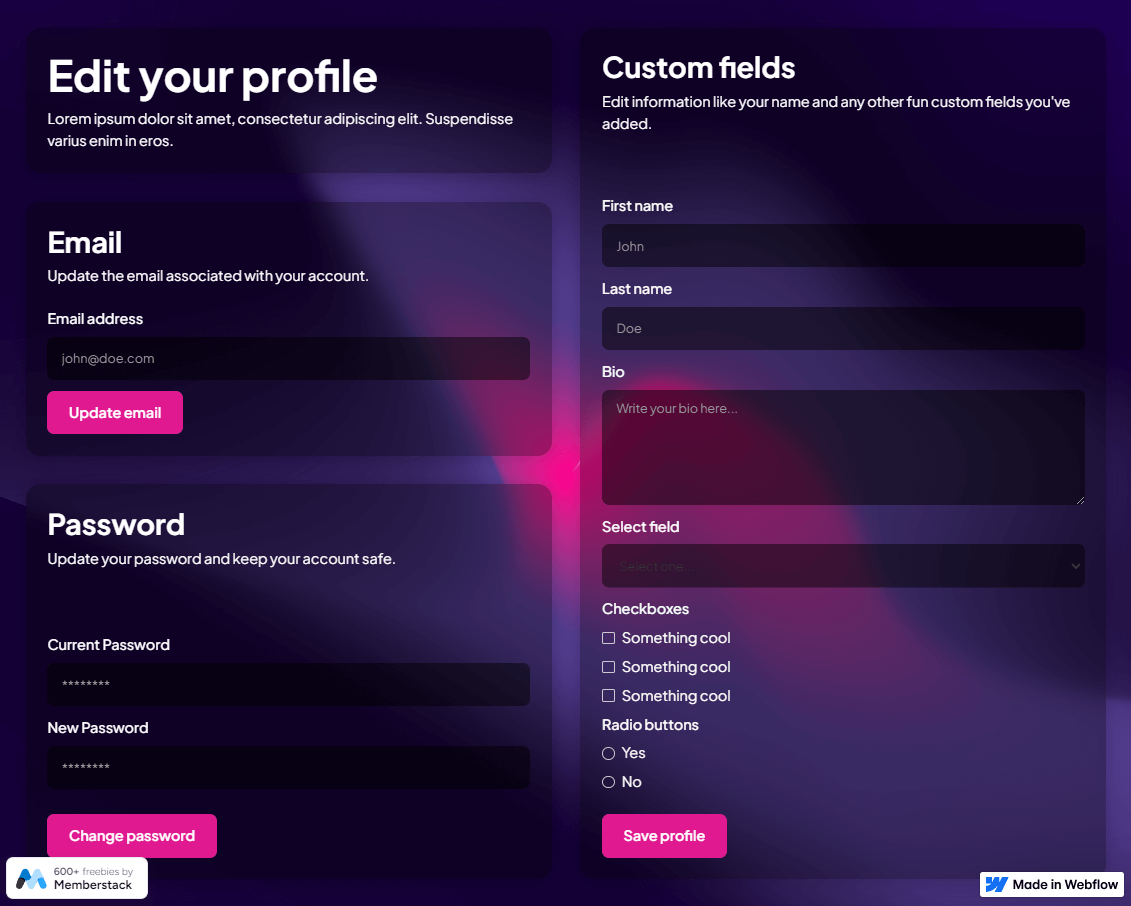Click the Last name input field
The height and width of the screenshot is (906, 1131).
pyautogui.click(x=843, y=328)
